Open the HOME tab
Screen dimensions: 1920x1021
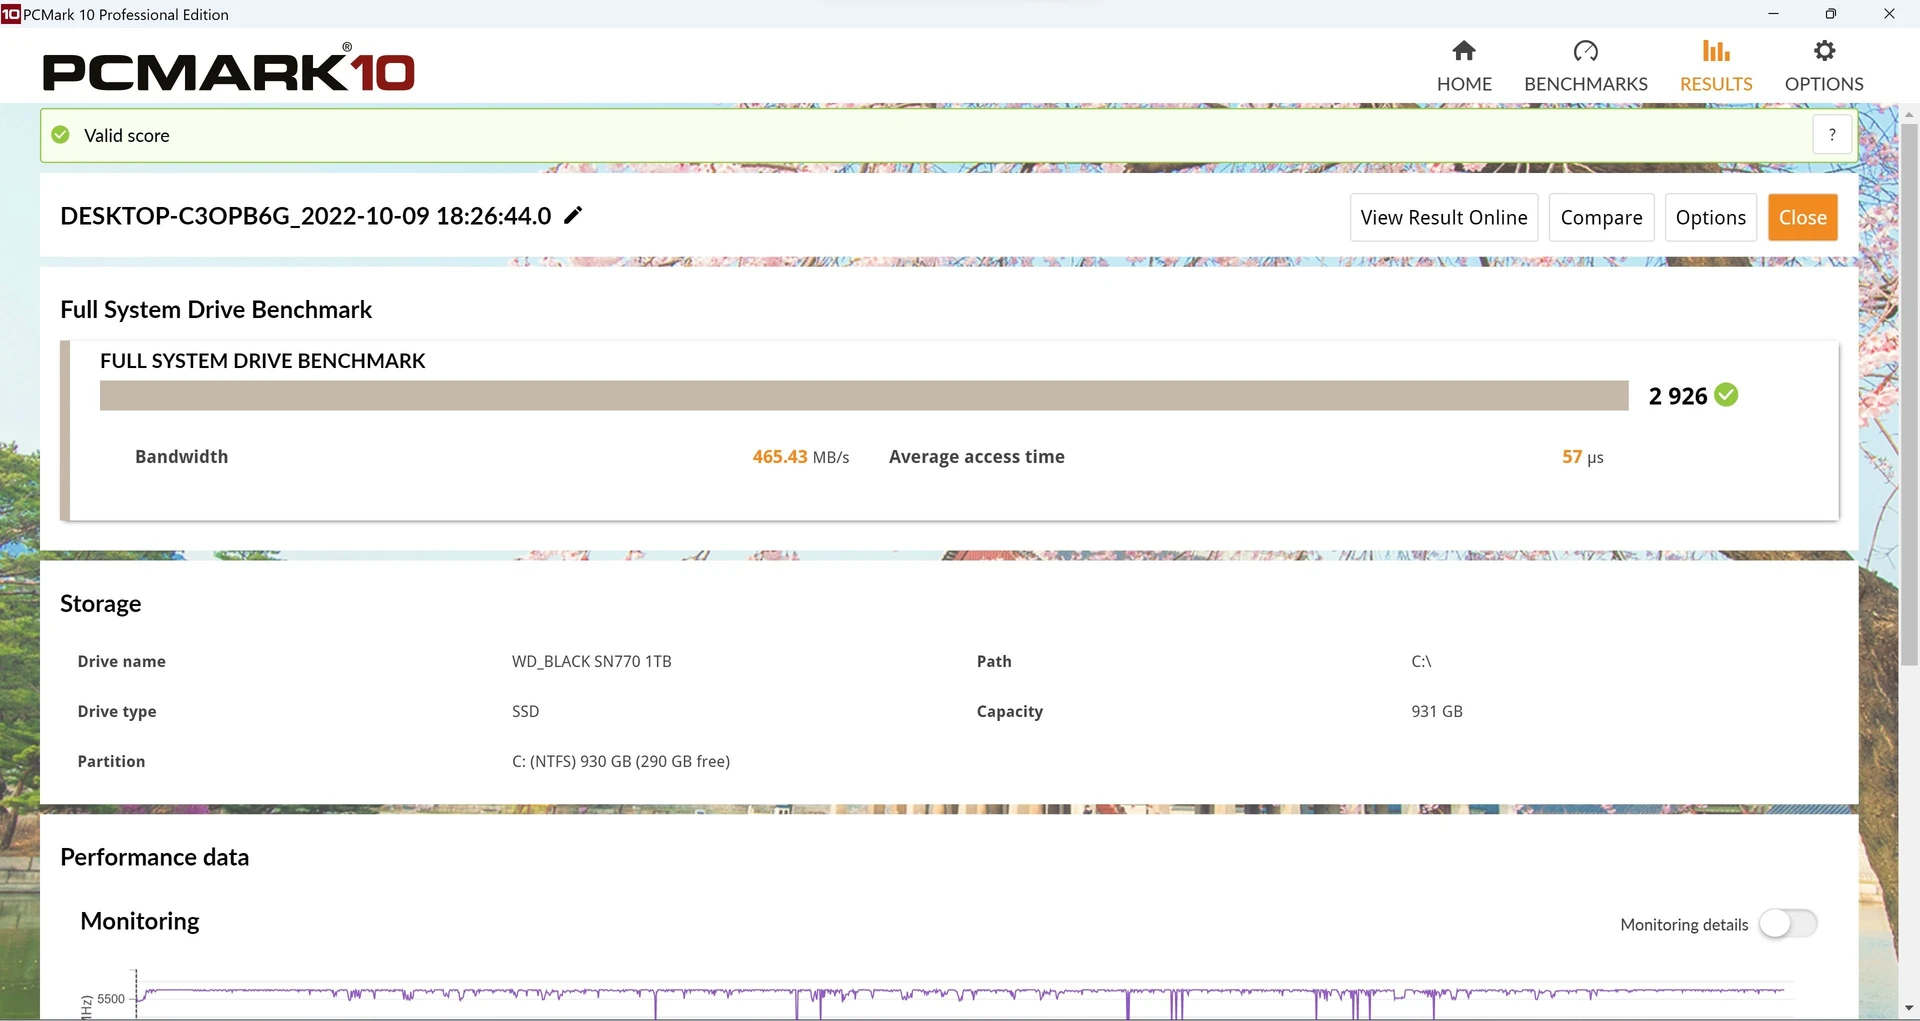pyautogui.click(x=1464, y=67)
